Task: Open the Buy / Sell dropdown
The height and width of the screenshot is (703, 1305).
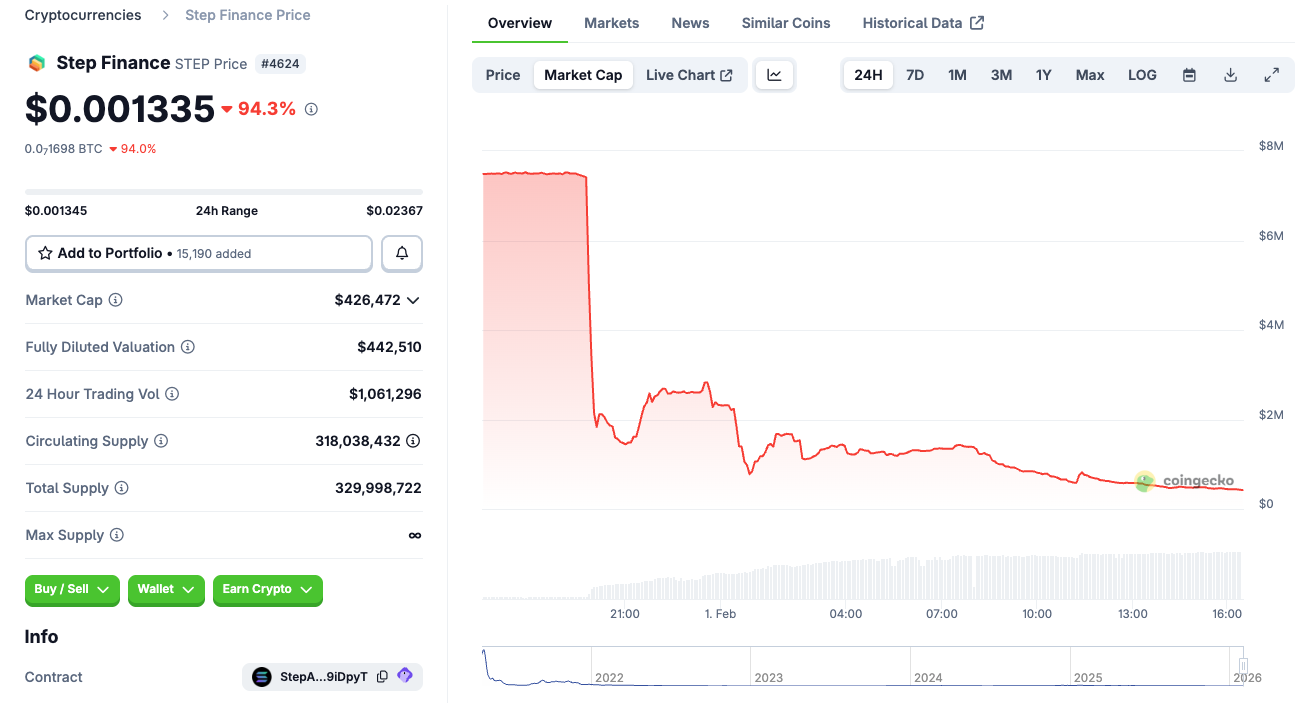Action: point(71,590)
